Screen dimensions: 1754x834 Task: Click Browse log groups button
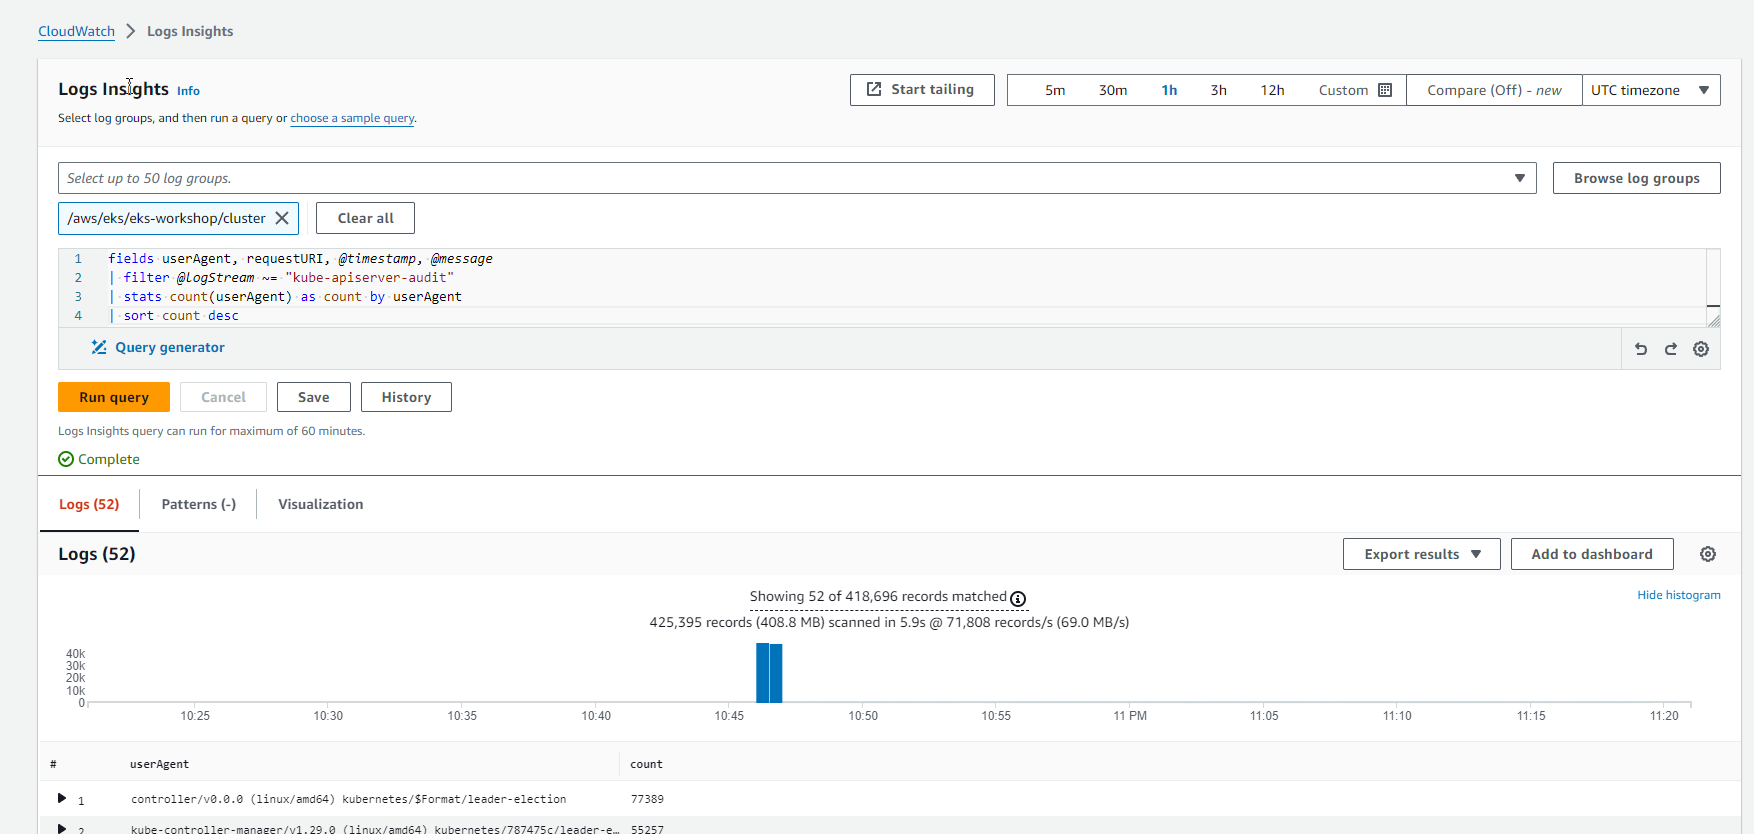point(1637,178)
